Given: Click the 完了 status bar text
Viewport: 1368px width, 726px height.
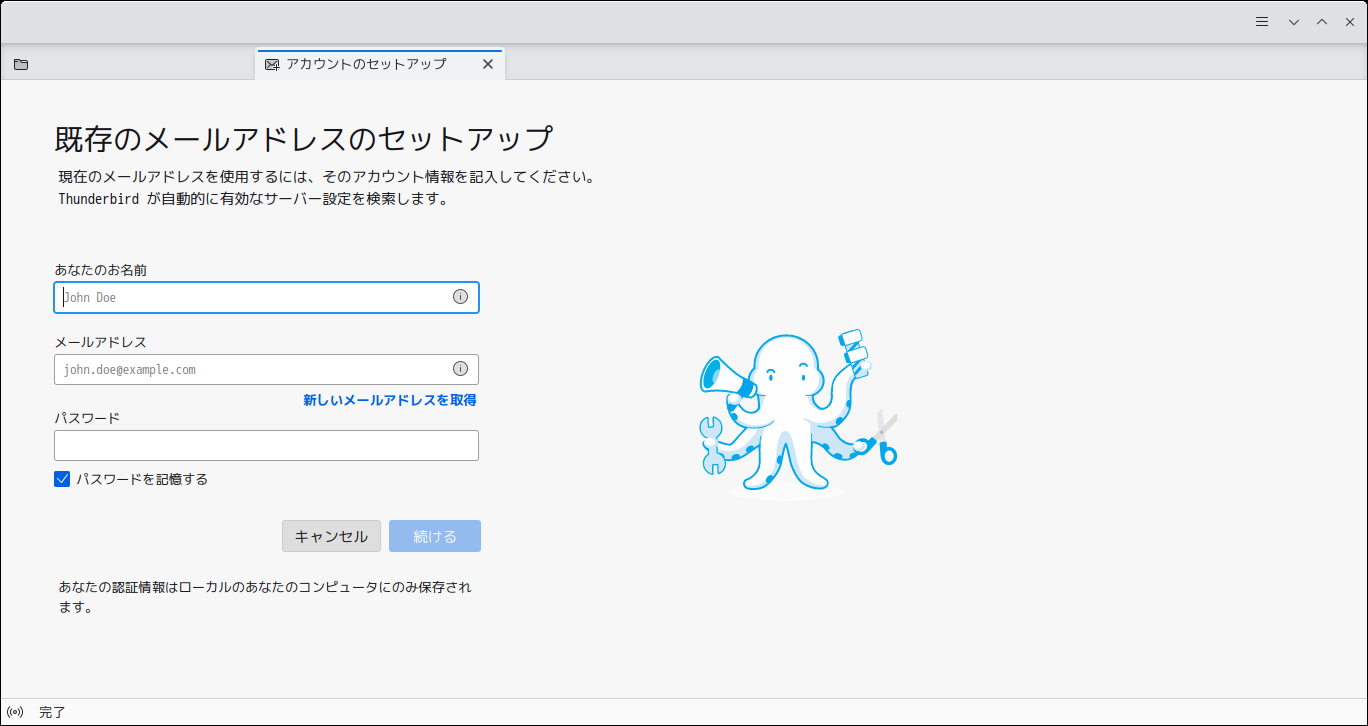Looking at the screenshot, I should [52, 712].
